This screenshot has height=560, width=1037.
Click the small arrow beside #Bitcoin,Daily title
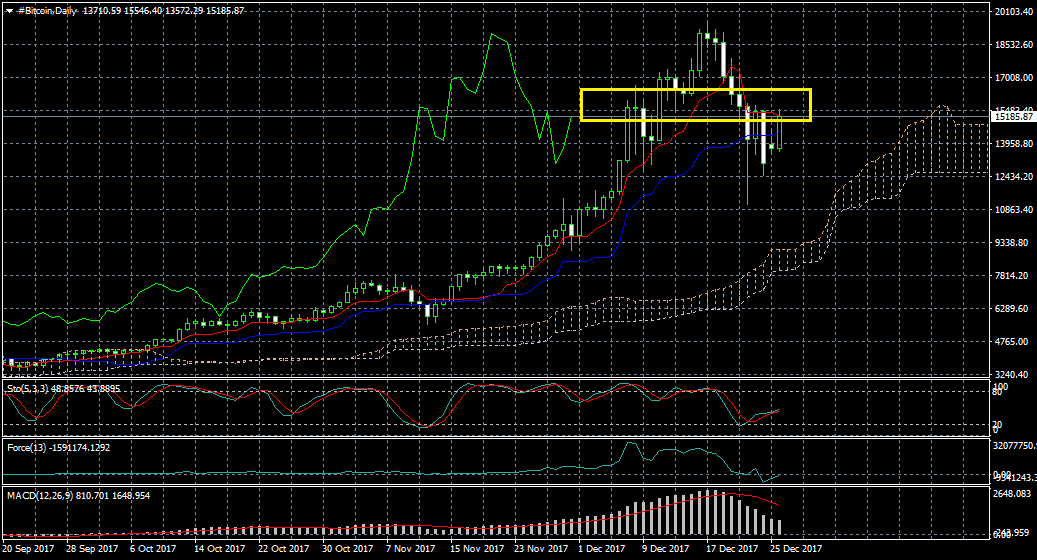pos(10,10)
